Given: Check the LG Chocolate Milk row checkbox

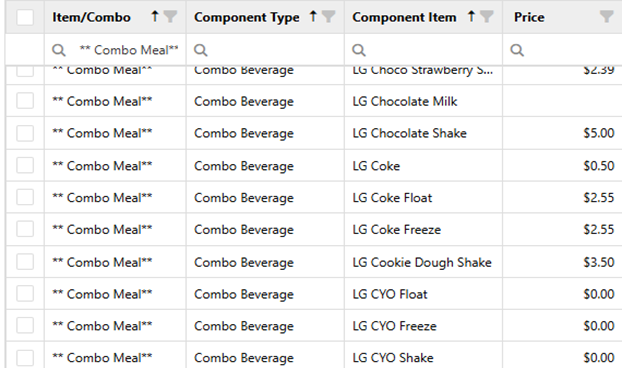Looking at the screenshot, I should click(25, 101).
